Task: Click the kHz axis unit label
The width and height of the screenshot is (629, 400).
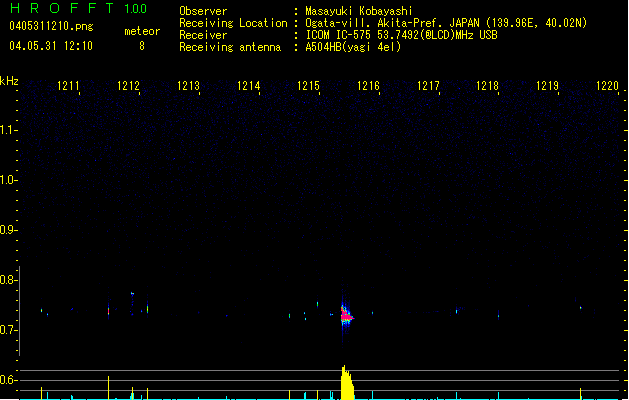Action: click(9, 81)
